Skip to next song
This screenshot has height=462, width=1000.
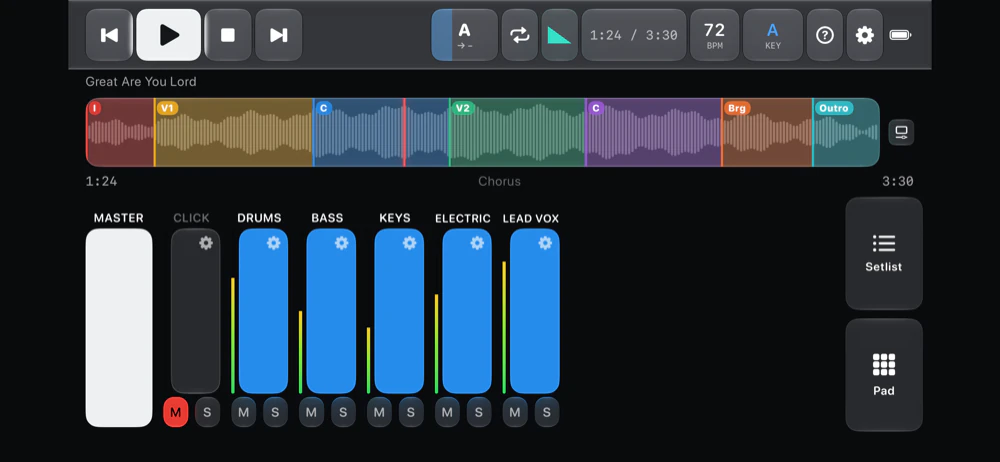[279, 35]
